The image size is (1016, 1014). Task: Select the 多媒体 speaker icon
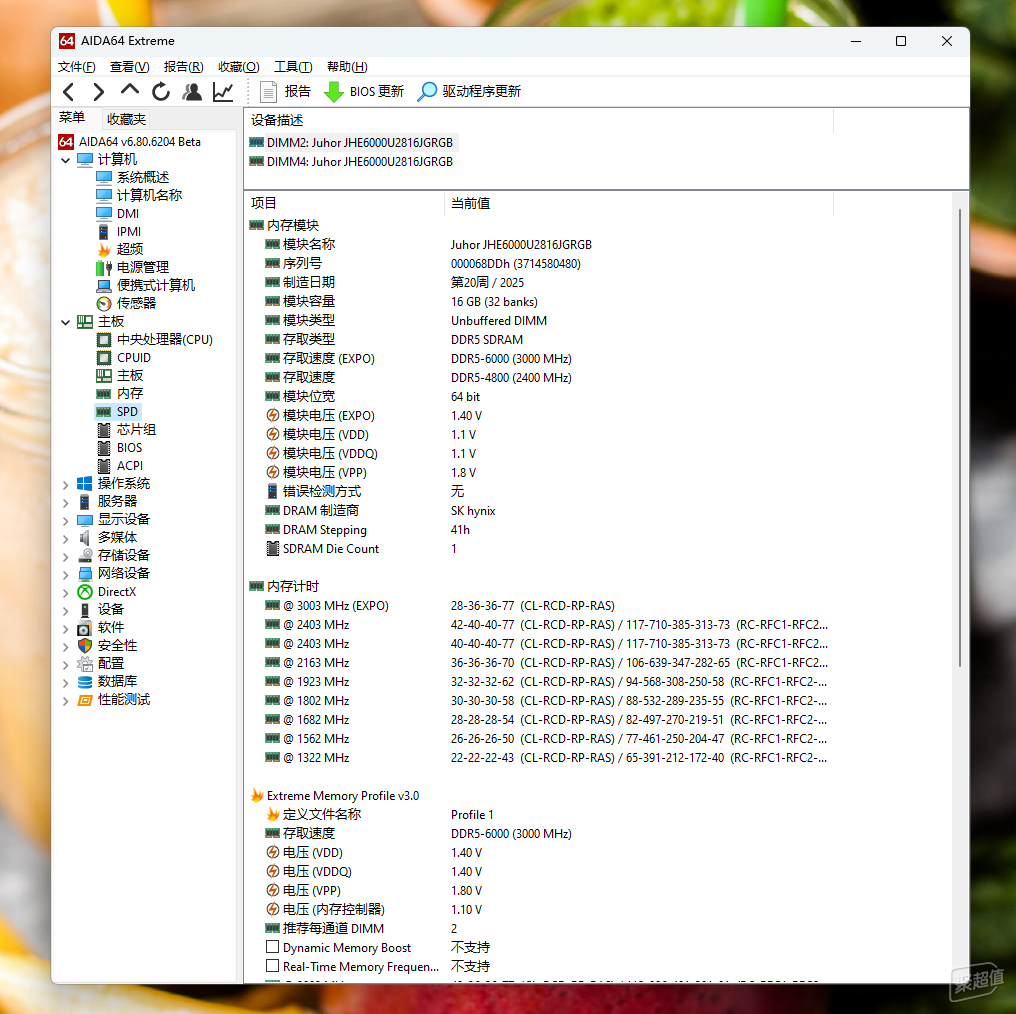pos(84,538)
